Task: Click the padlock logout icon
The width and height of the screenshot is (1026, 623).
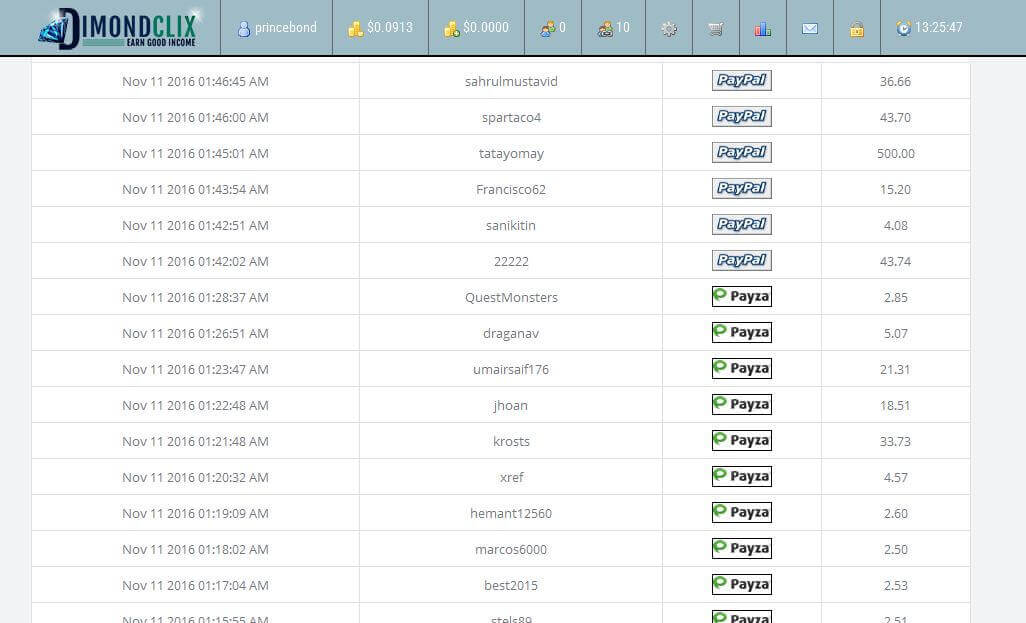Action: pos(857,29)
